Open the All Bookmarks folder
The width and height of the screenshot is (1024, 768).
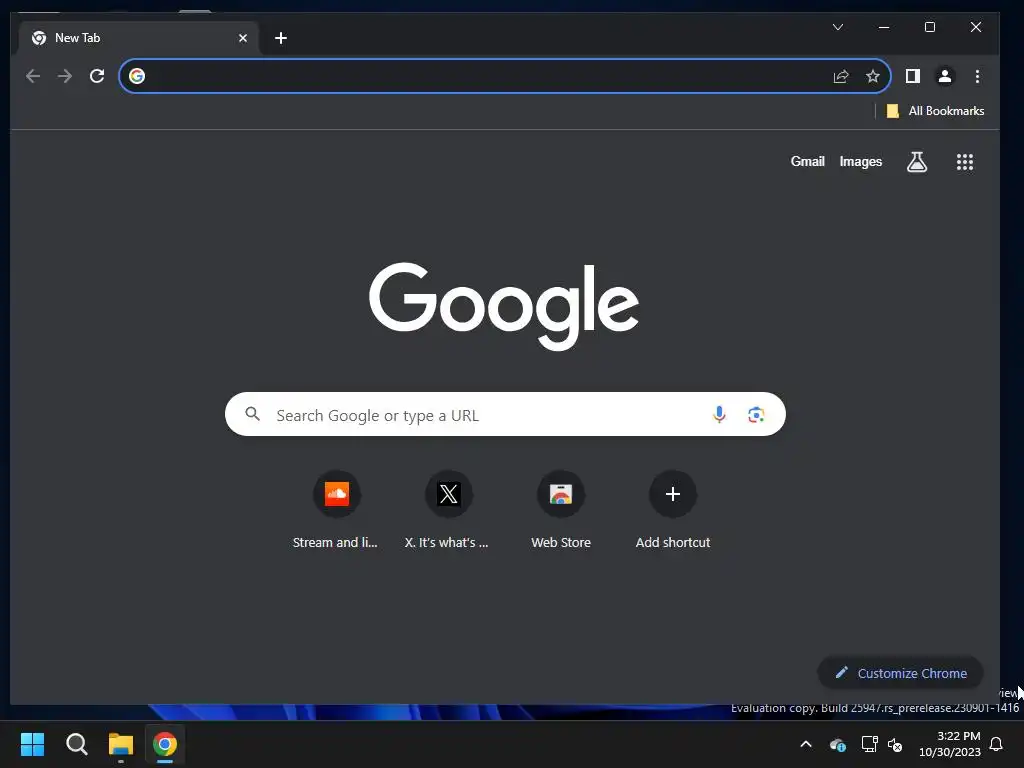coord(935,111)
